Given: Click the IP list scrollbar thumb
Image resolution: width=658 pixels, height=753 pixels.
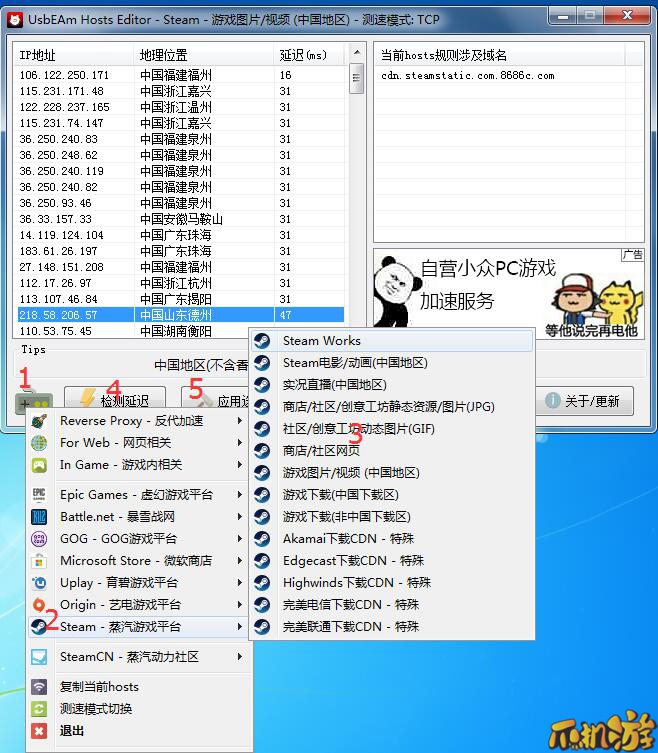Looking at the screenshot, I should pyautogui.click(x=356, y=78).
